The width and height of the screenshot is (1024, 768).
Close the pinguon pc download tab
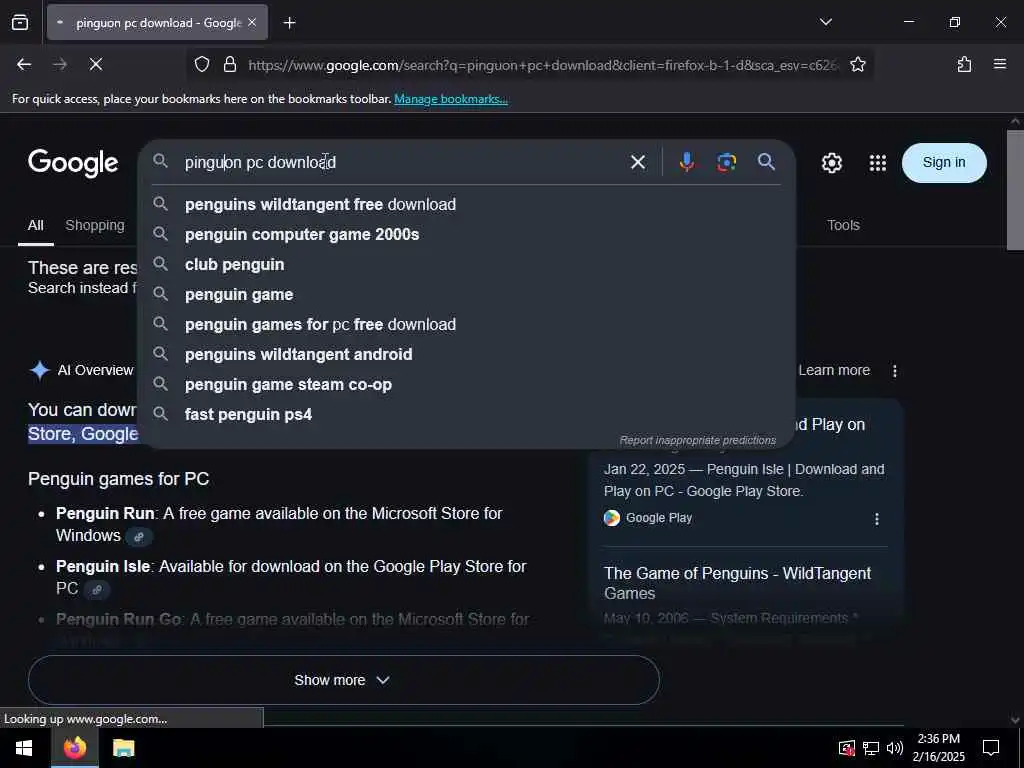252,23
